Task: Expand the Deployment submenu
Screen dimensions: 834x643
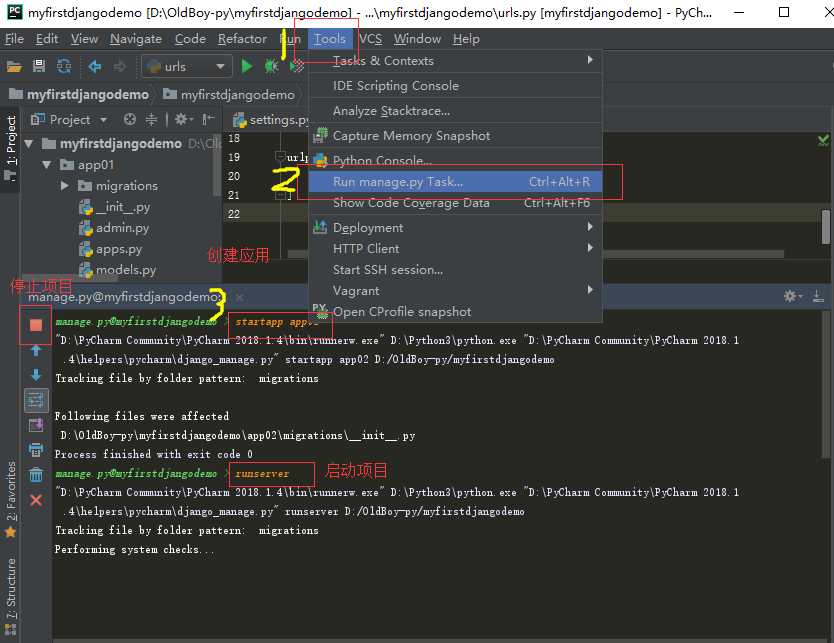Action: pyautogui.click(x=455, y=228)
